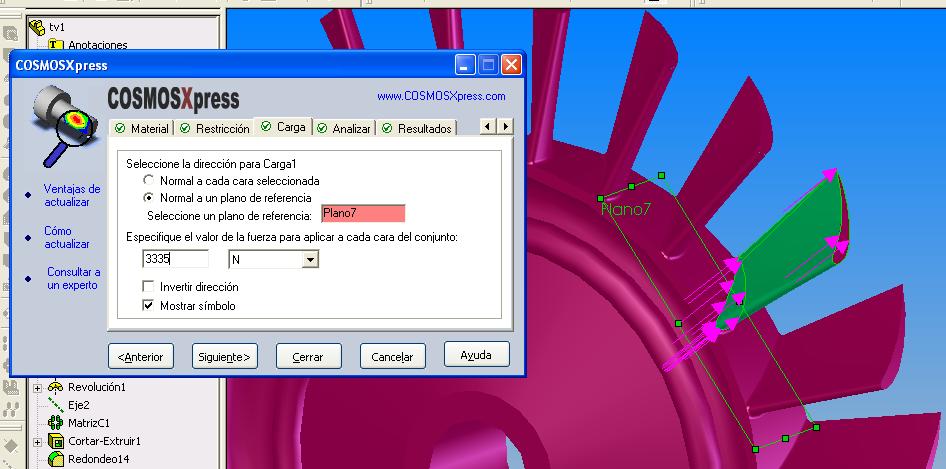Select the Eje2 axis icon
The image size is (946, 469).
pyautogui.click(x=56, y=405)
